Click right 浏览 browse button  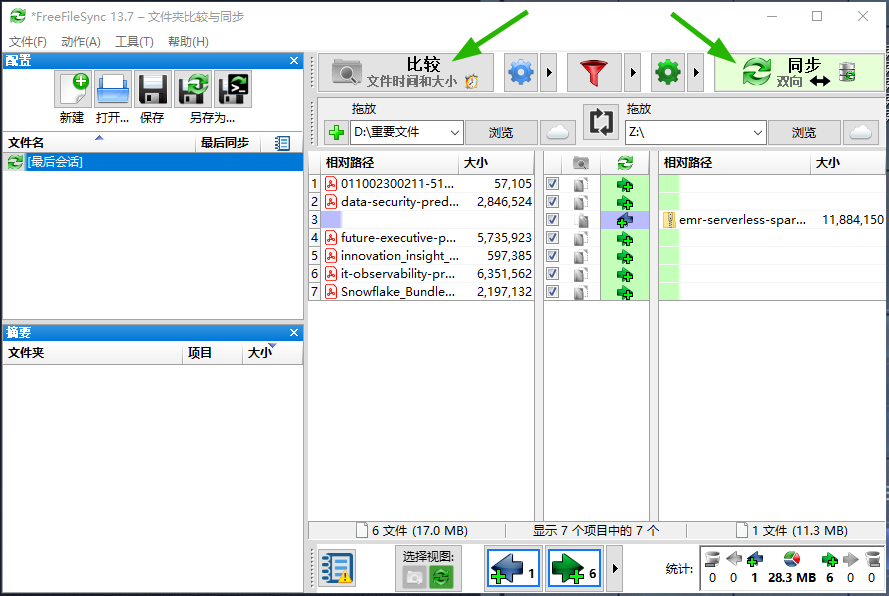click(x=804, y=133)
